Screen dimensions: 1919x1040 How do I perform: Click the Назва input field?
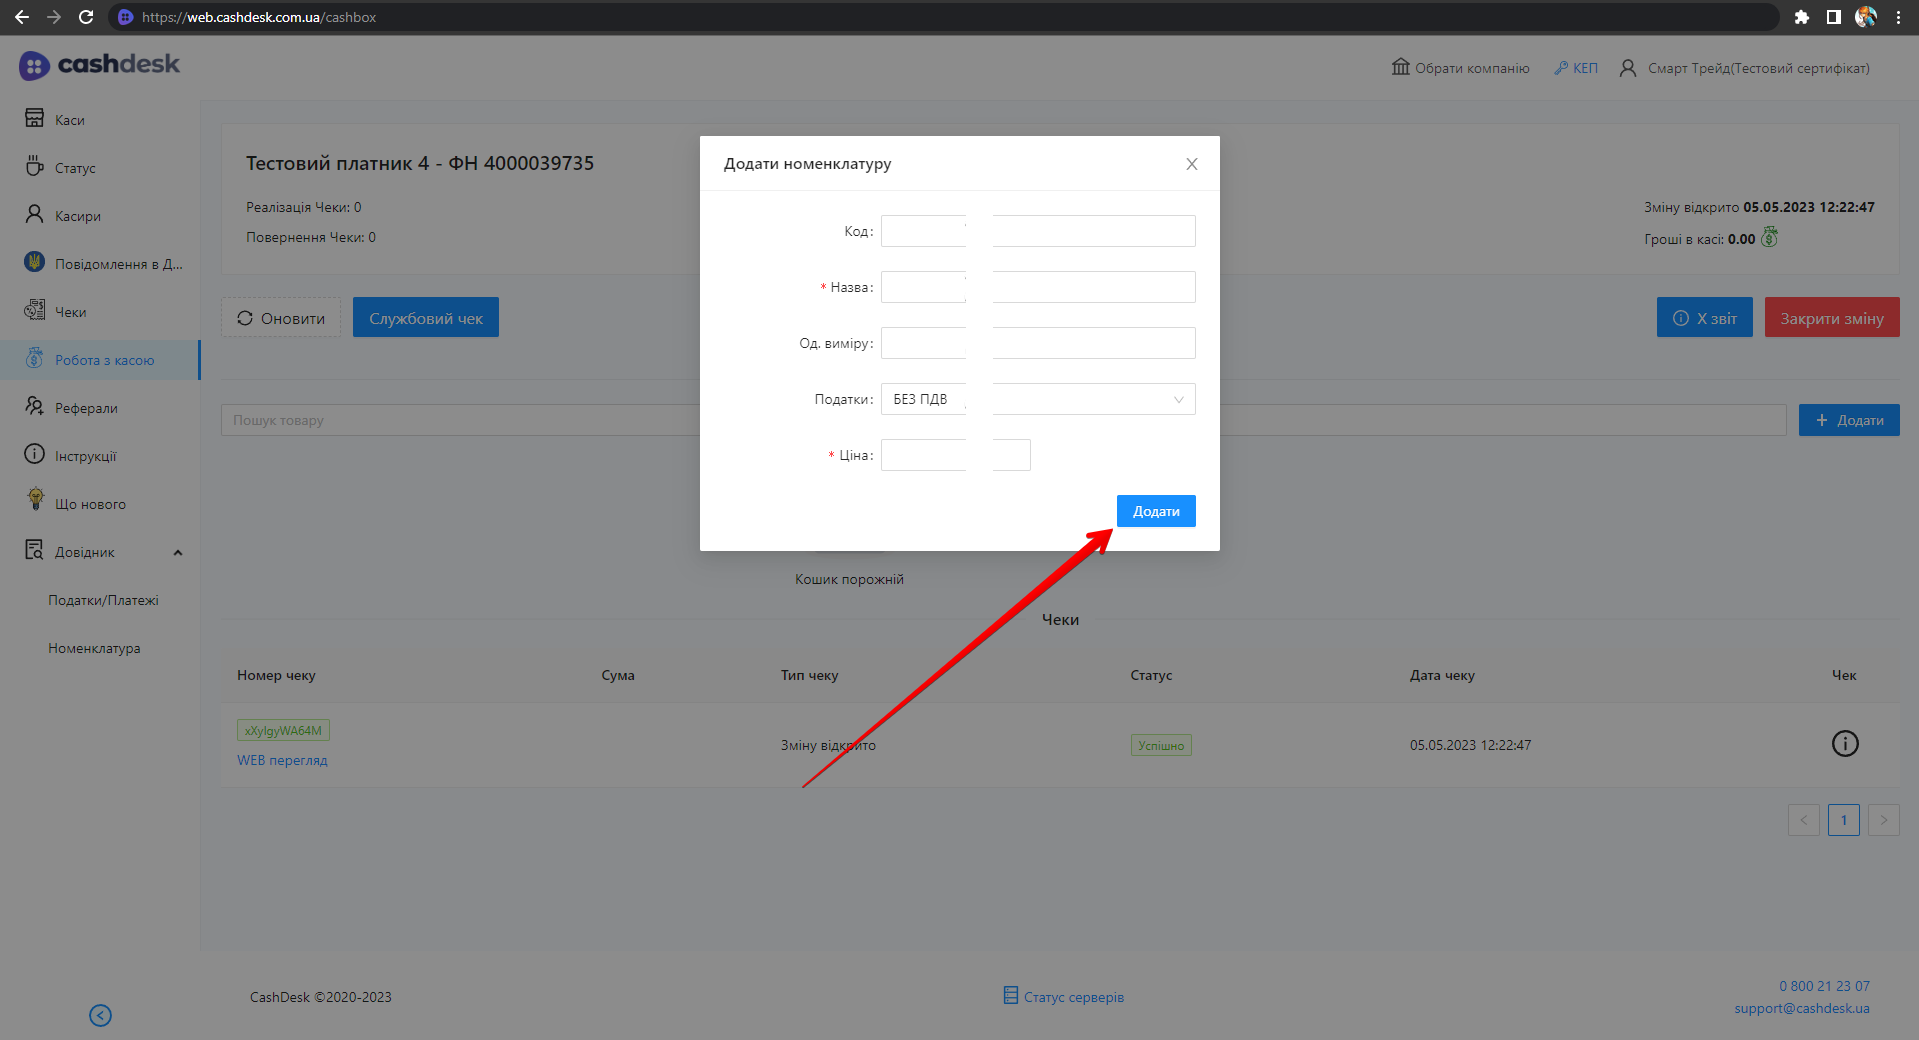tap(1037, 287)
